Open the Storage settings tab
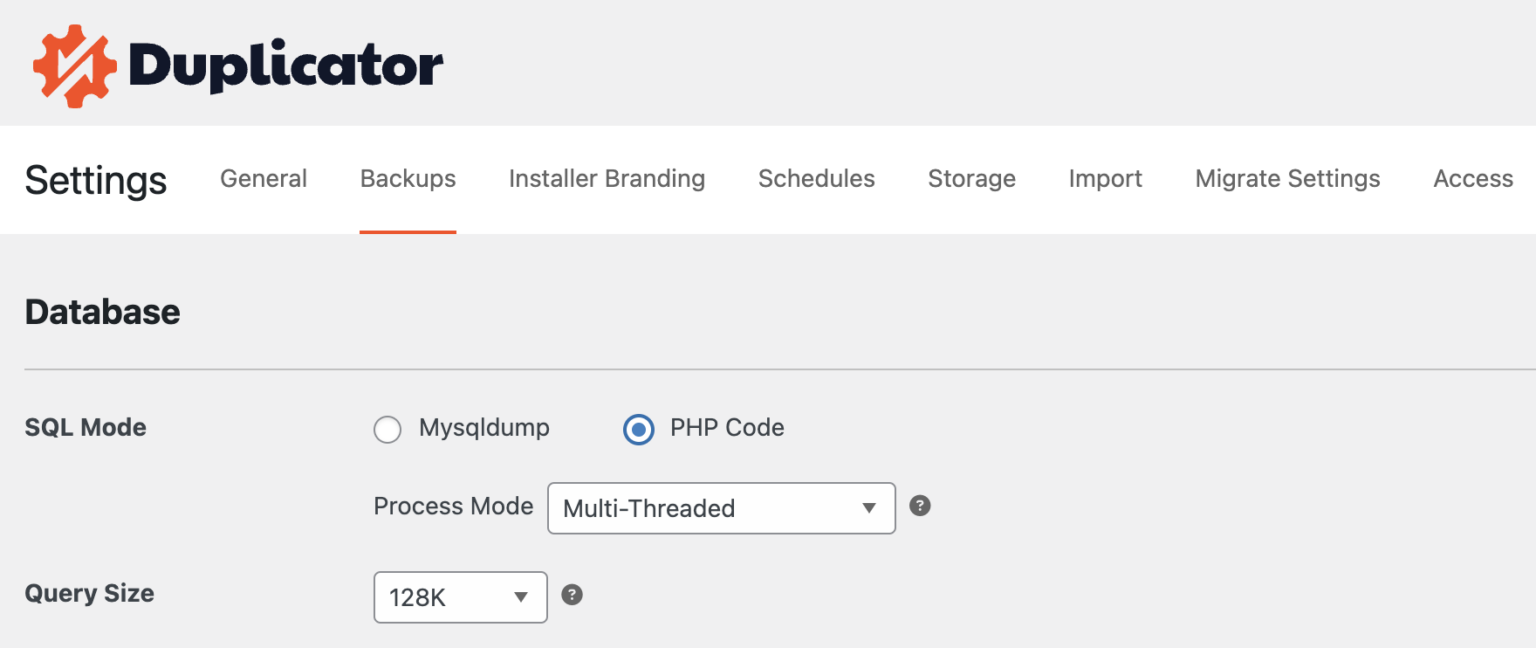The width and height of the screenshot is (1536, 648). pos(971,179)
